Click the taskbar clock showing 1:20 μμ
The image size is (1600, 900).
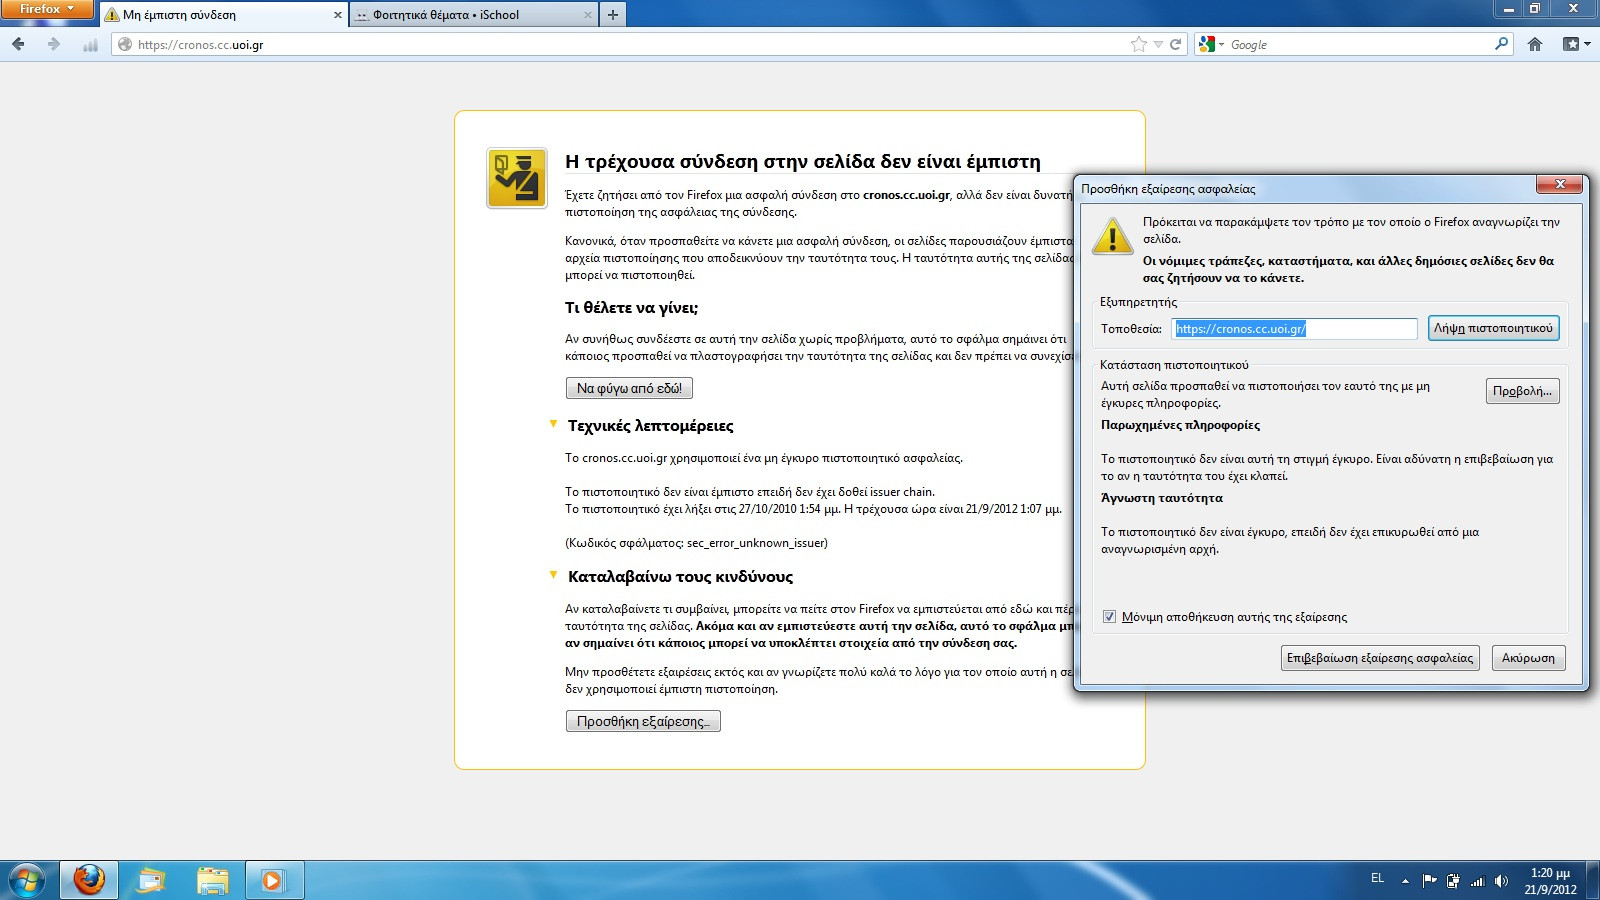pos(1550,881)
